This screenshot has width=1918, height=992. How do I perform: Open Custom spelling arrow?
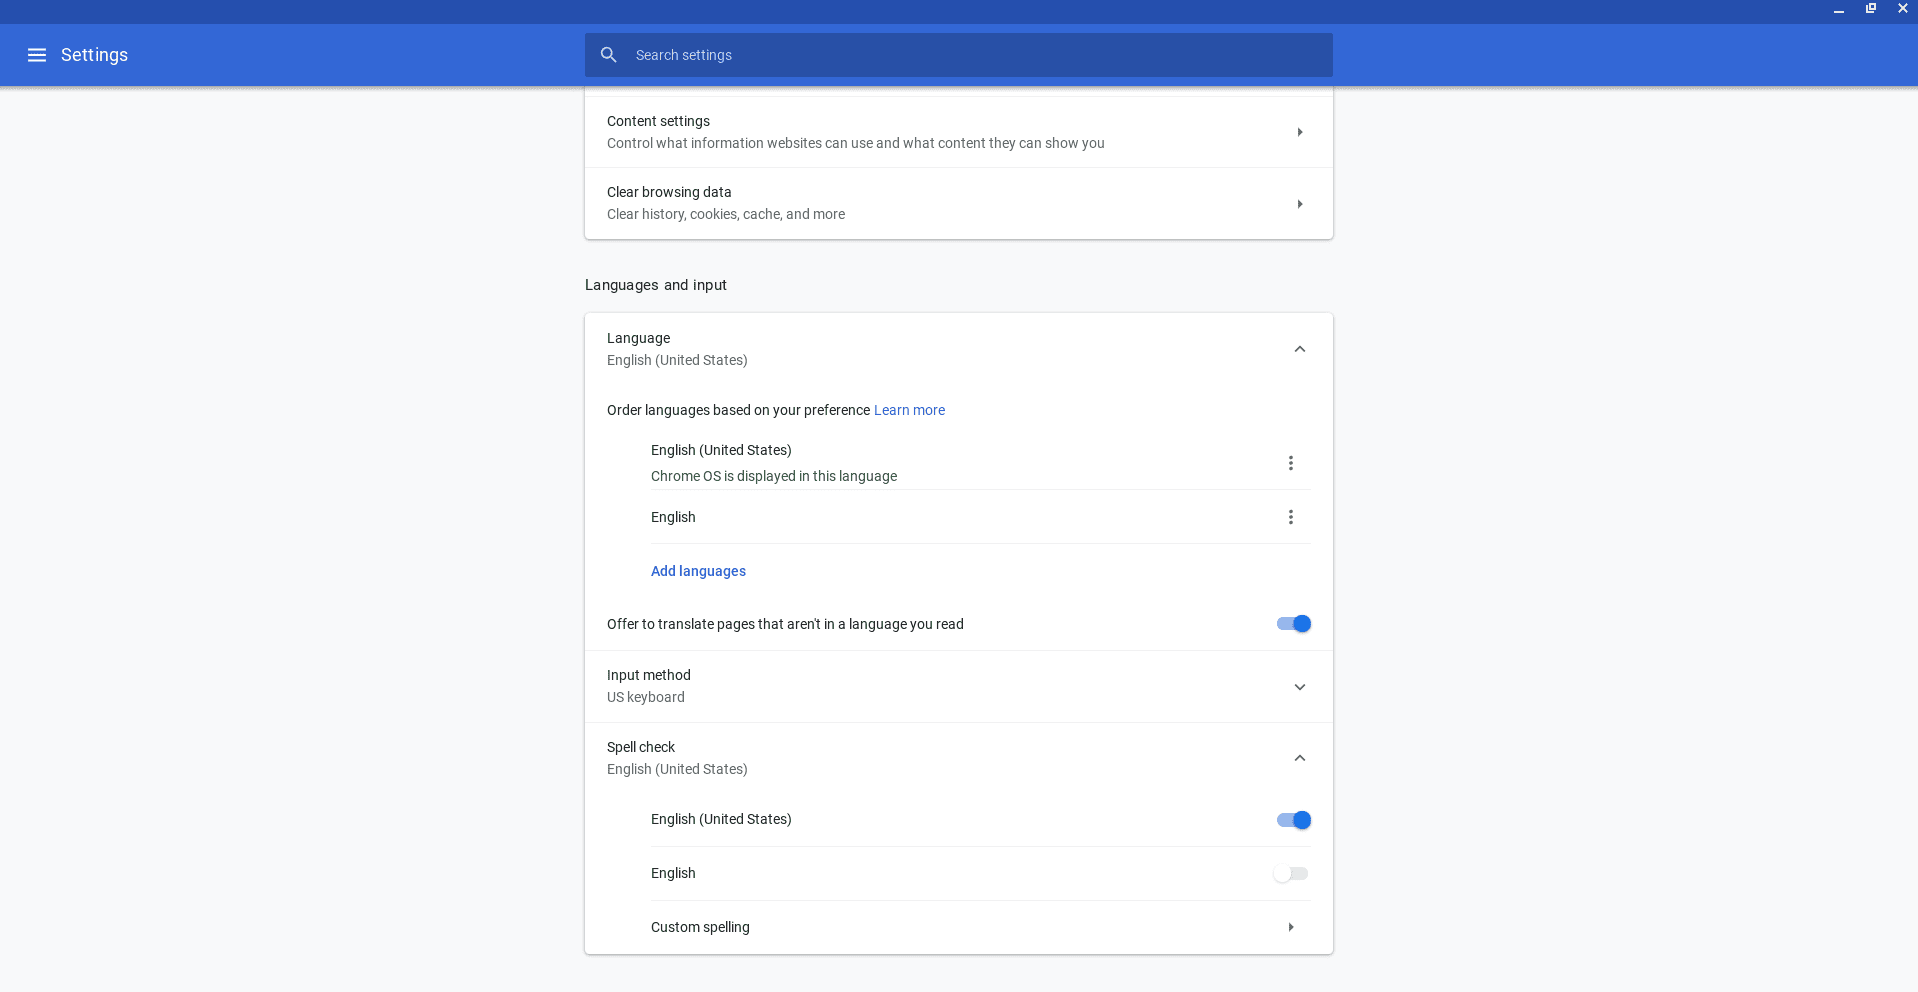coord(1290,927)
